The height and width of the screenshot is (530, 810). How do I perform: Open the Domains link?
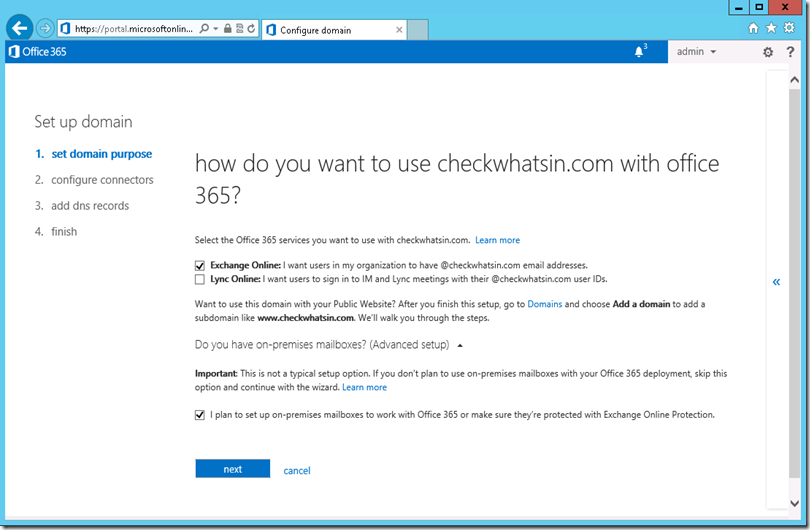(544, 304)
